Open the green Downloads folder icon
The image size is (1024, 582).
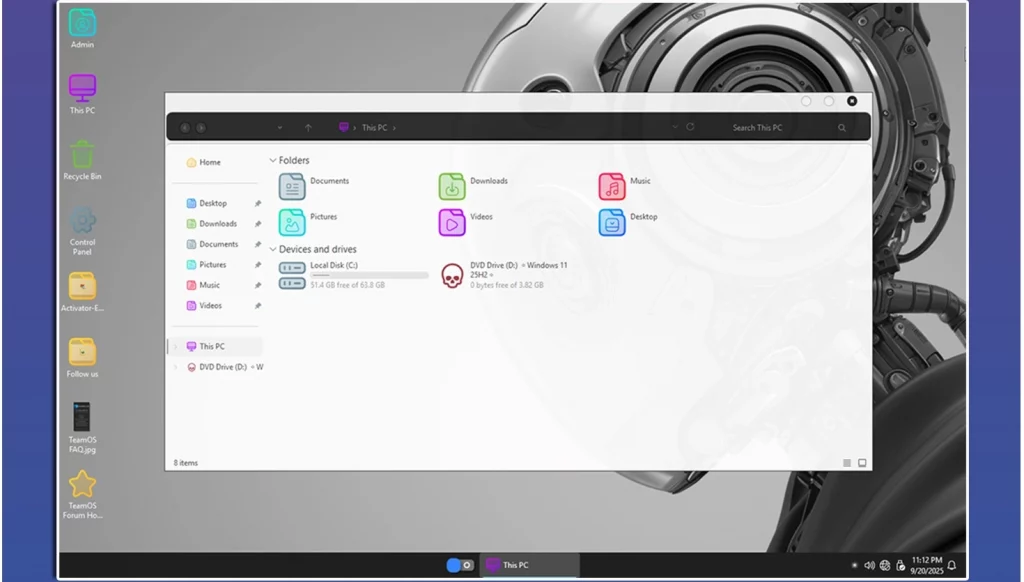pyautogui.click(x=452, y=187)
